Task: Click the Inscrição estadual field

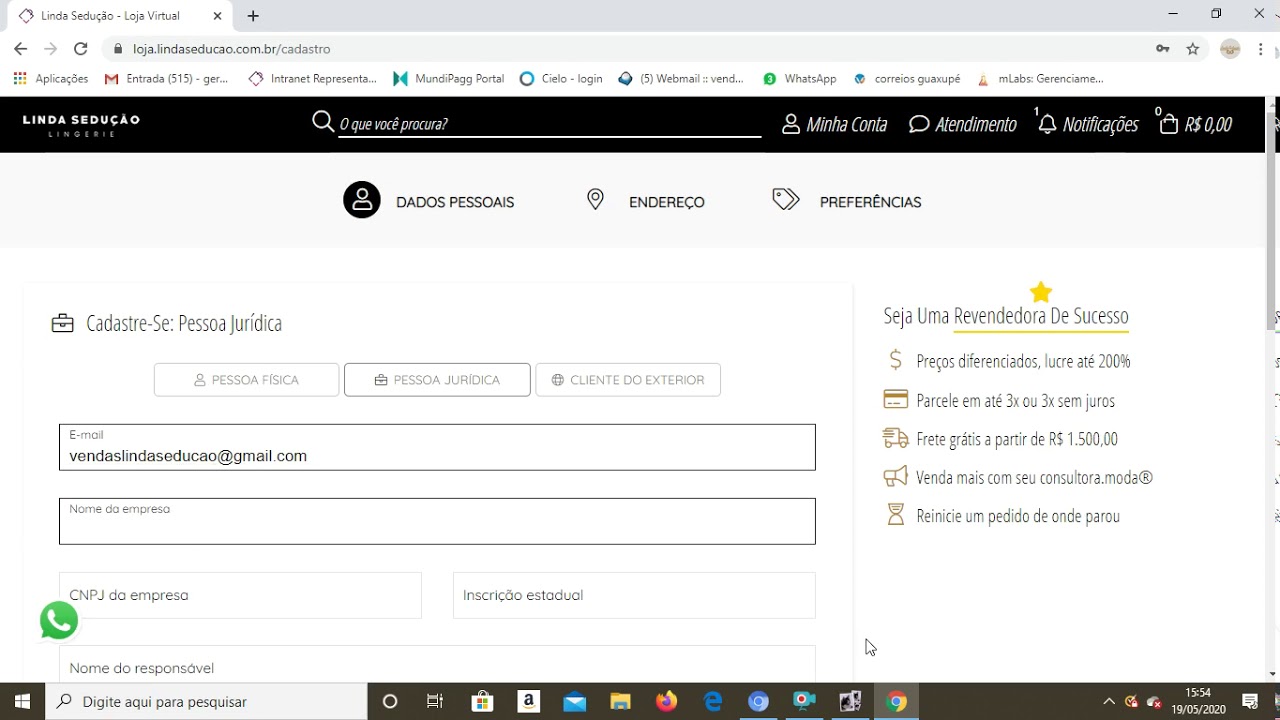Action: 634,595
